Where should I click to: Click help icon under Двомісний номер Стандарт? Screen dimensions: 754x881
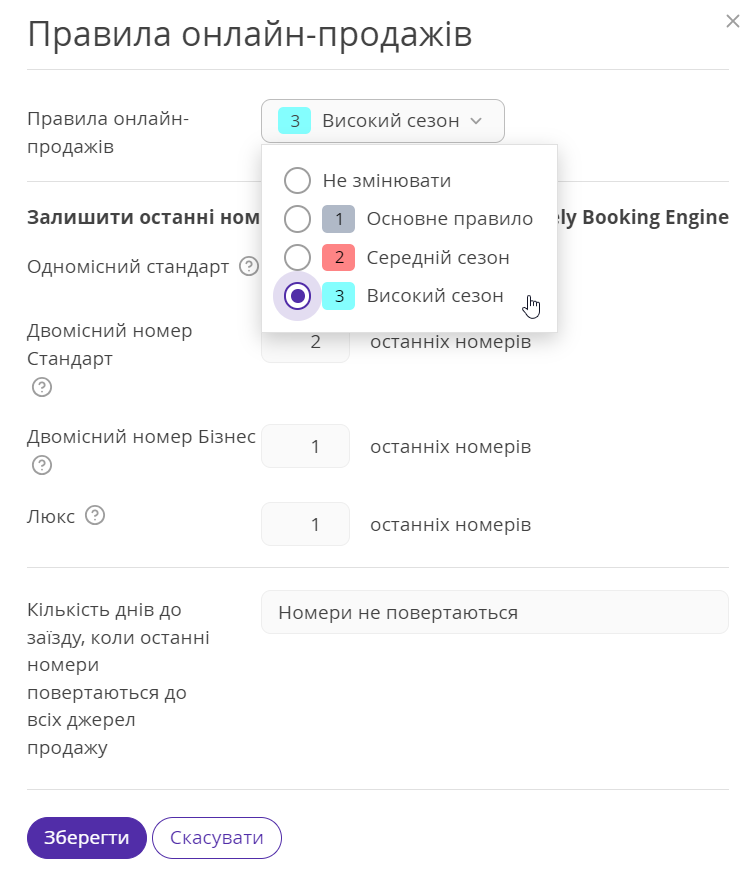pyautogui.click(x=42, y=387)
